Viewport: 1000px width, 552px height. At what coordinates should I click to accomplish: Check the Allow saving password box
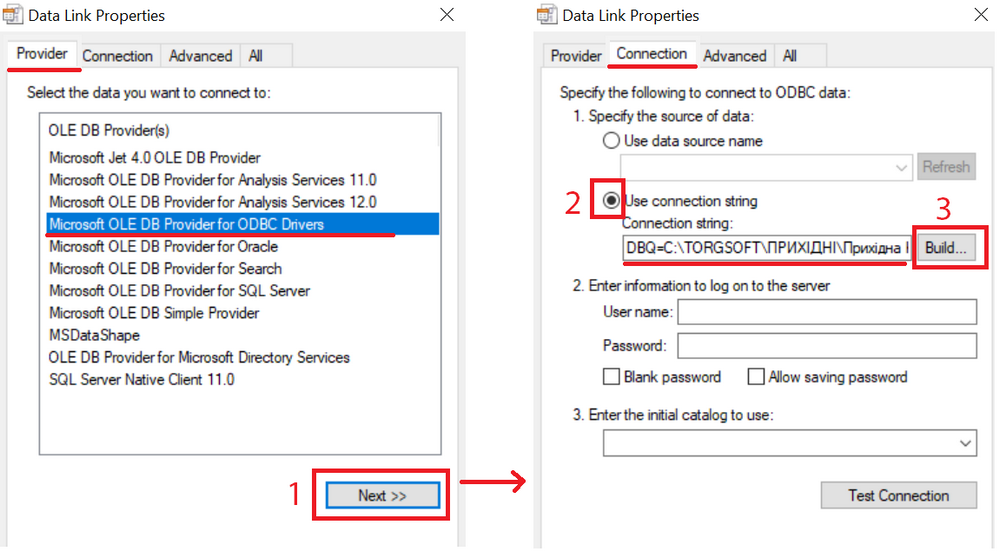(x=756, y=377)
